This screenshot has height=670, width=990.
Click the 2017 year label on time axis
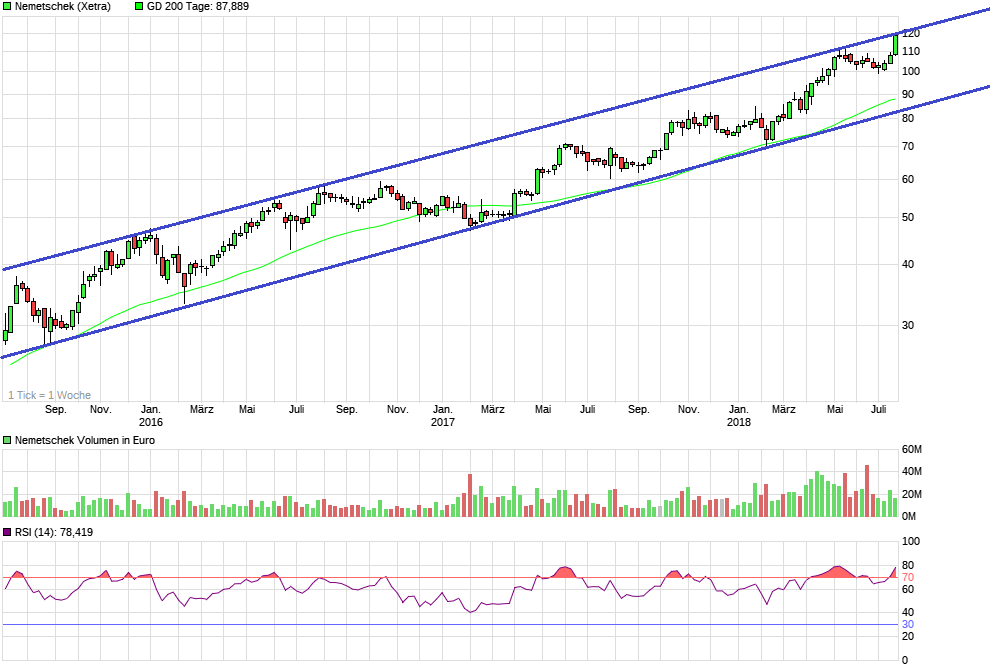pyautogui.click(x=442, y=422)
